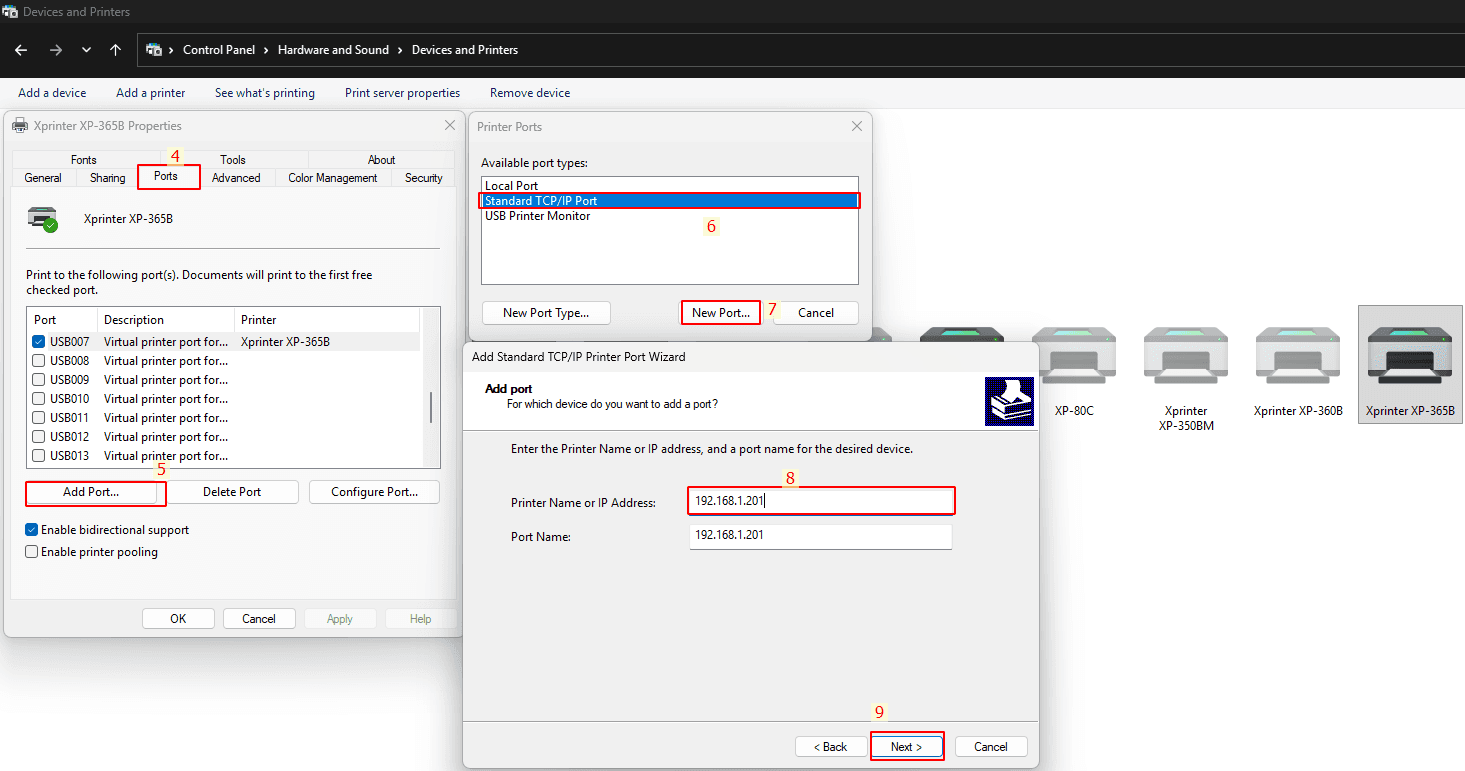Close the Printer Ports dialog
Image resolution: width=1465 pixels, height=771 pixels.
(857, 127)
